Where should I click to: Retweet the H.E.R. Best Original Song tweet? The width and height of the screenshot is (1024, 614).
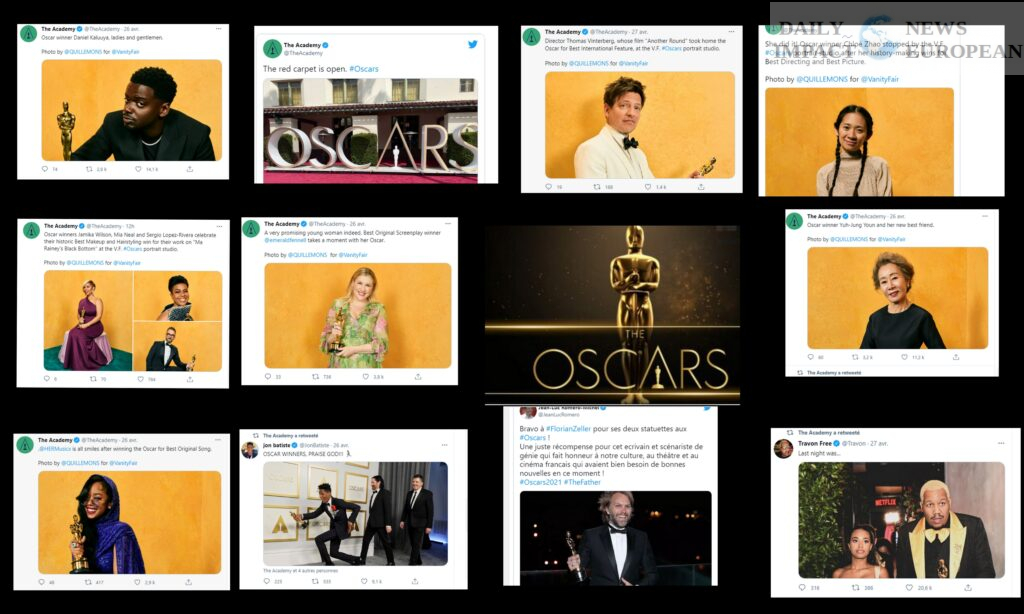click(x=88, y=582)
